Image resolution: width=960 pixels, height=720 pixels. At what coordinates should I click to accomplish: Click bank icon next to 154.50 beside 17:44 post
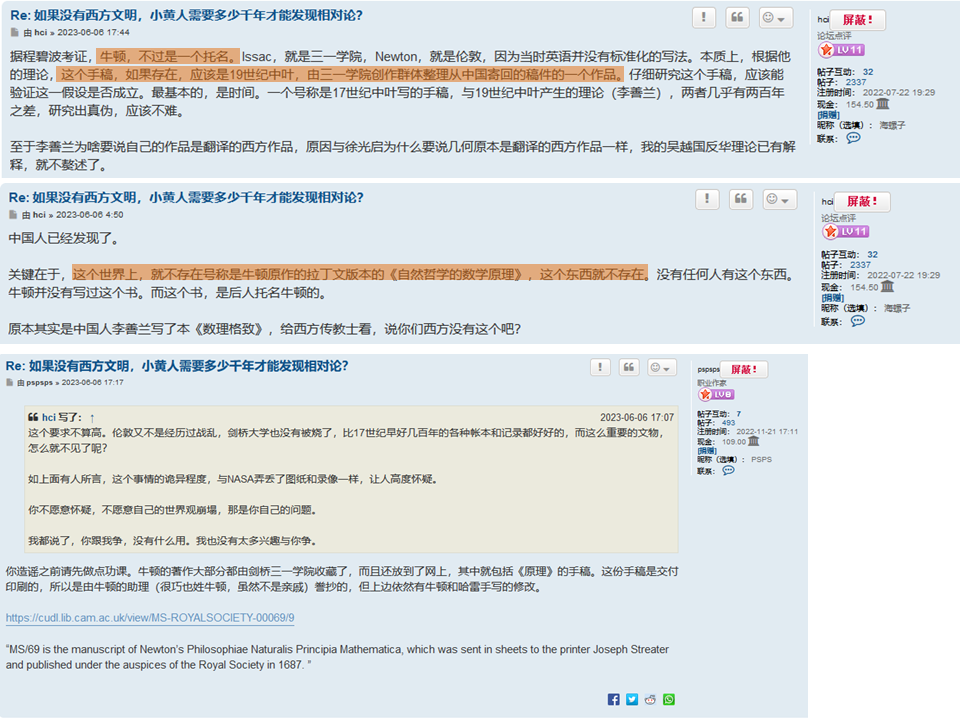pos(882,103)
